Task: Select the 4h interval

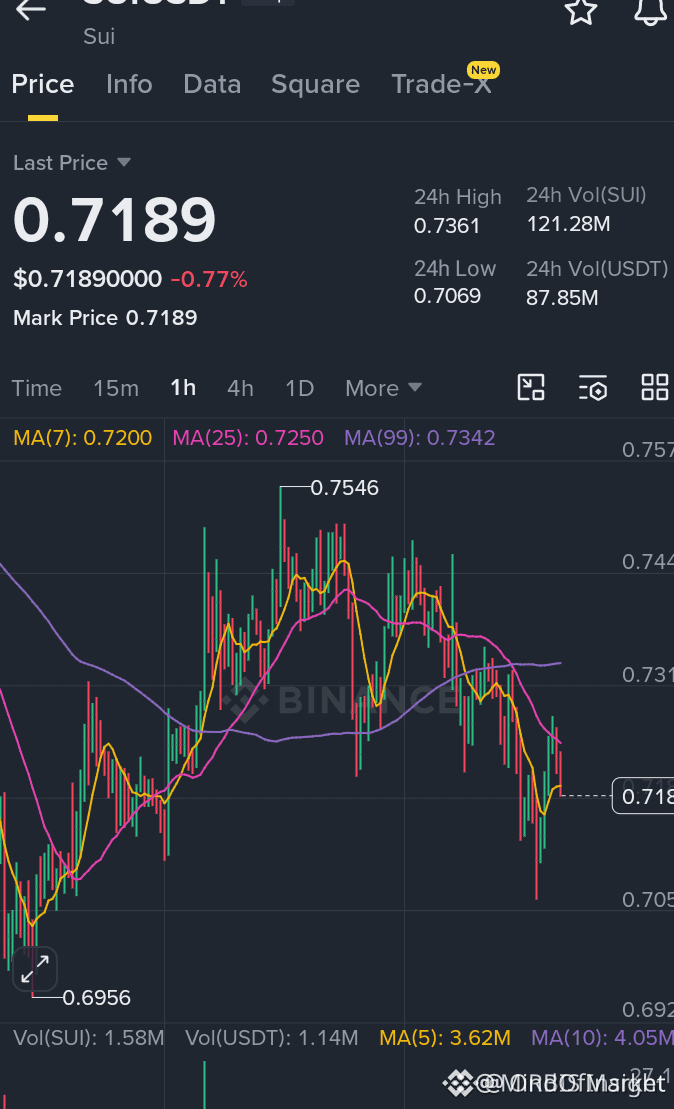Action: click(x=240, y=388)
